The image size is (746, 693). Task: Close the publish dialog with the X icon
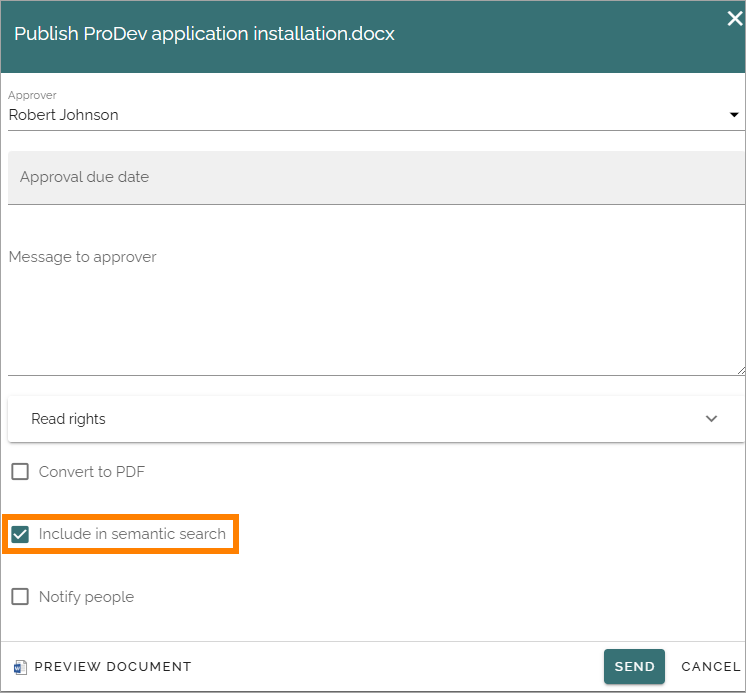(x=735, y=19)
